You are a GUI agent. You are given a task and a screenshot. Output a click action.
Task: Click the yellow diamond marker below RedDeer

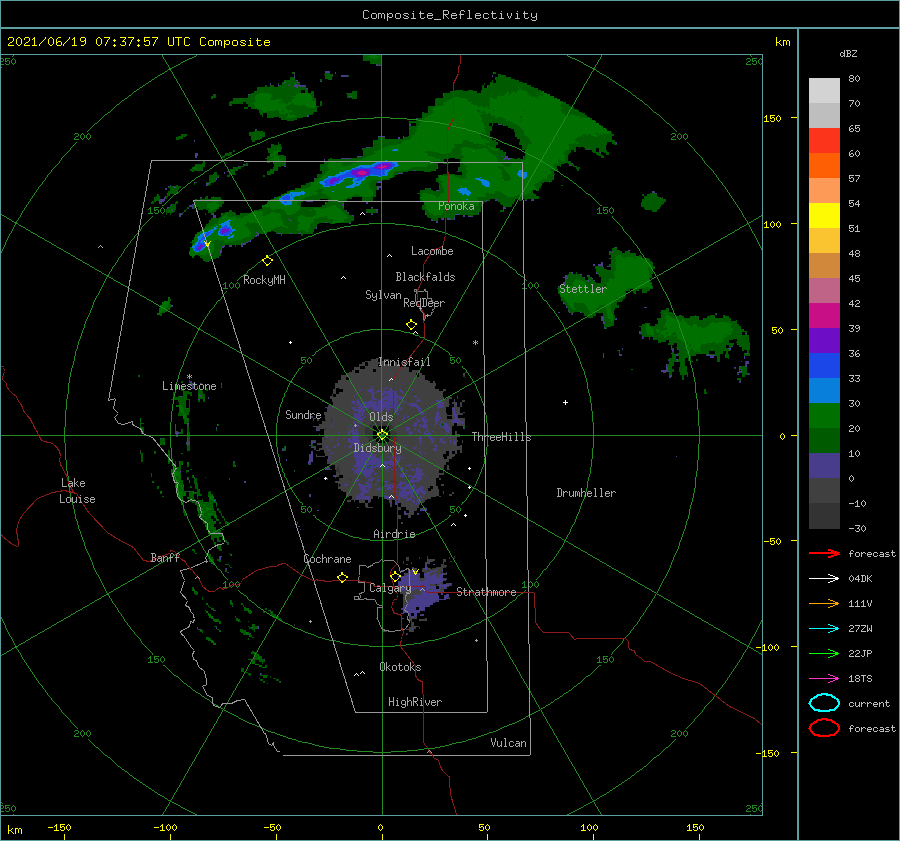pyautogui.click(x=412, y=325)
